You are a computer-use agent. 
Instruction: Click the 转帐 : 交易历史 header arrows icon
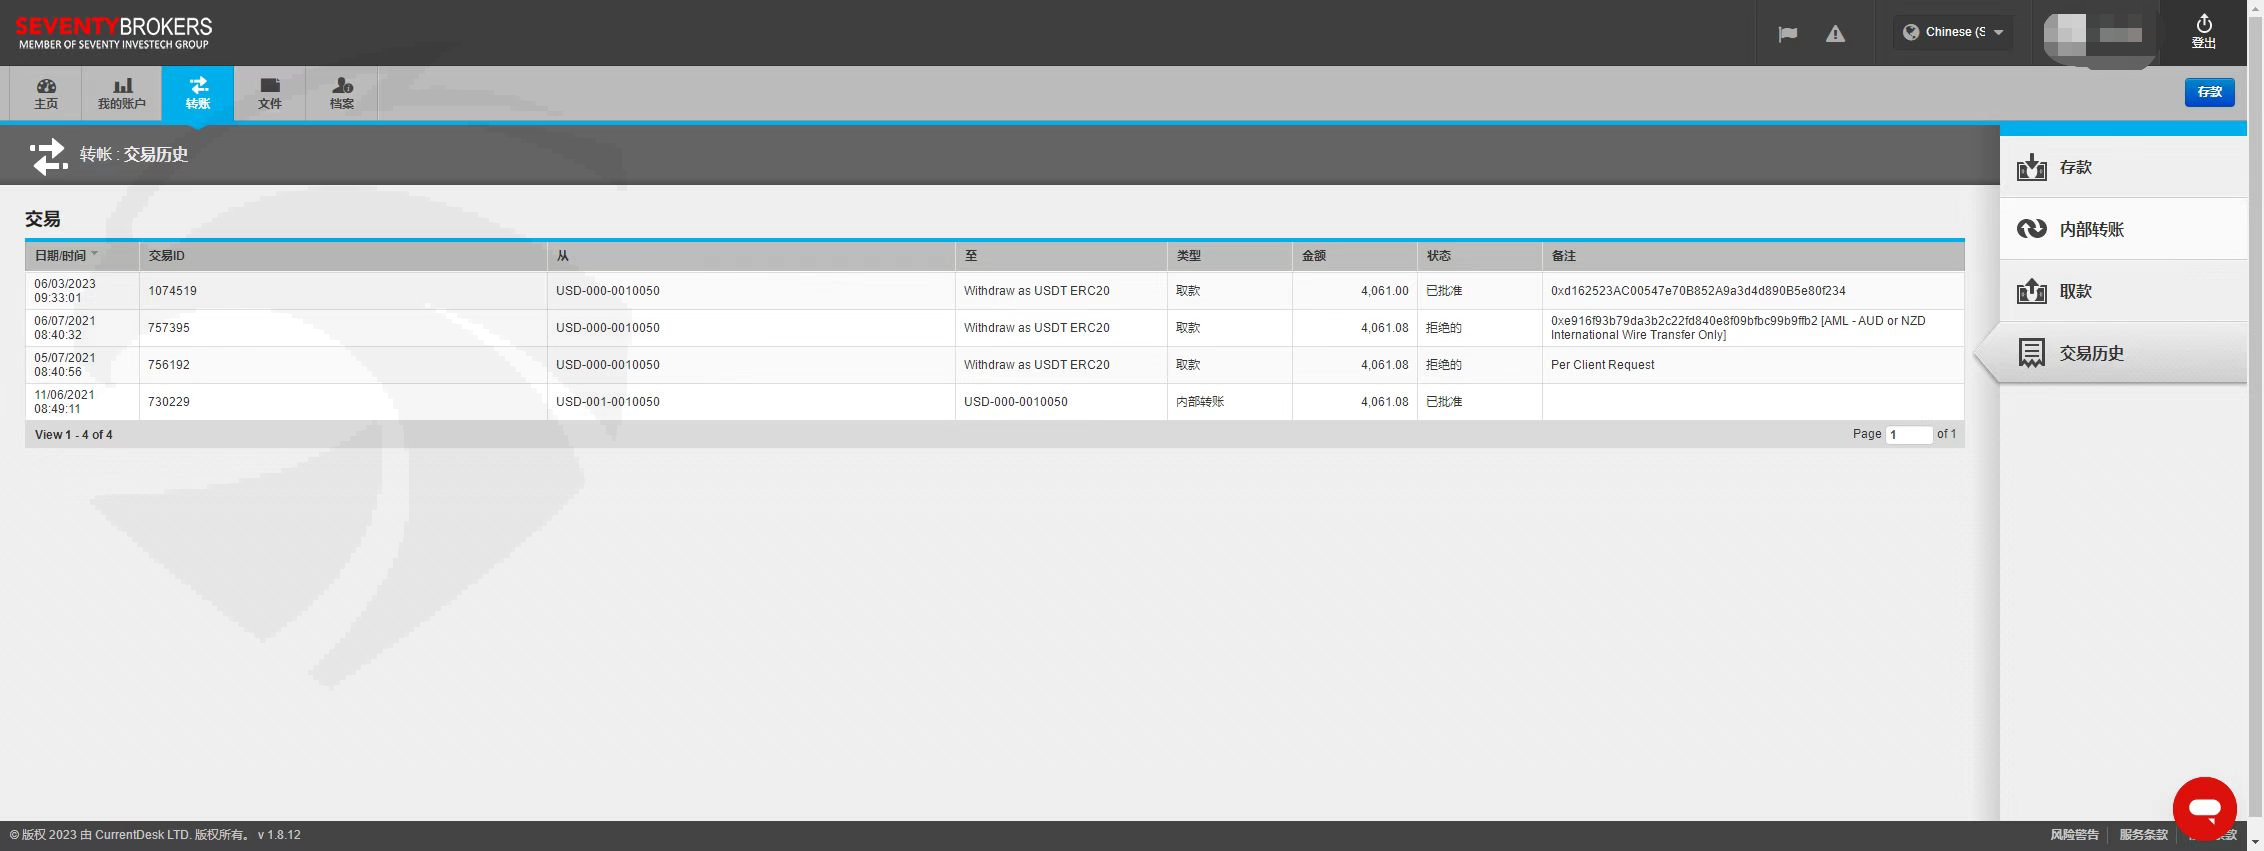[x=48, y=156]
